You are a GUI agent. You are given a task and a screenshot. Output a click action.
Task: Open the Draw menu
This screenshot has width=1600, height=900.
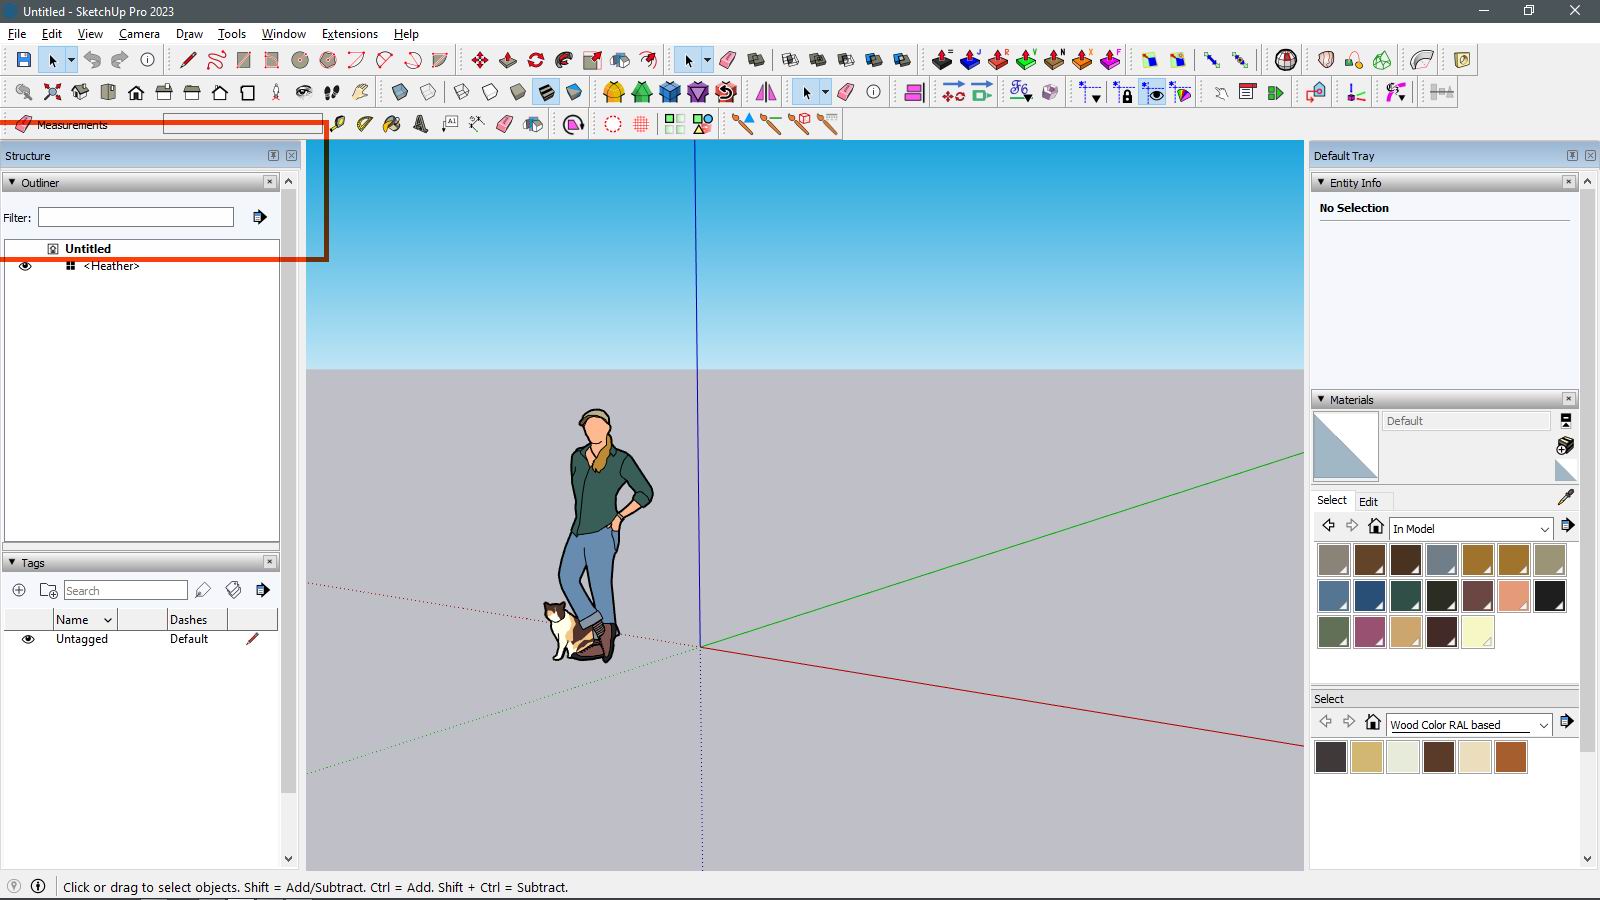tap(189, 33)
